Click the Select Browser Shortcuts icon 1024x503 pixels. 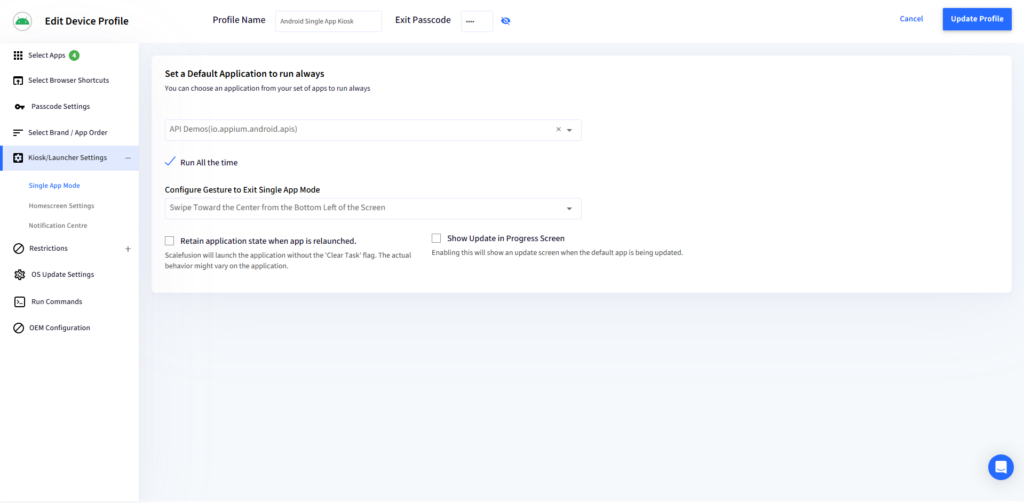pyautogui.click(x=18, y=80)
